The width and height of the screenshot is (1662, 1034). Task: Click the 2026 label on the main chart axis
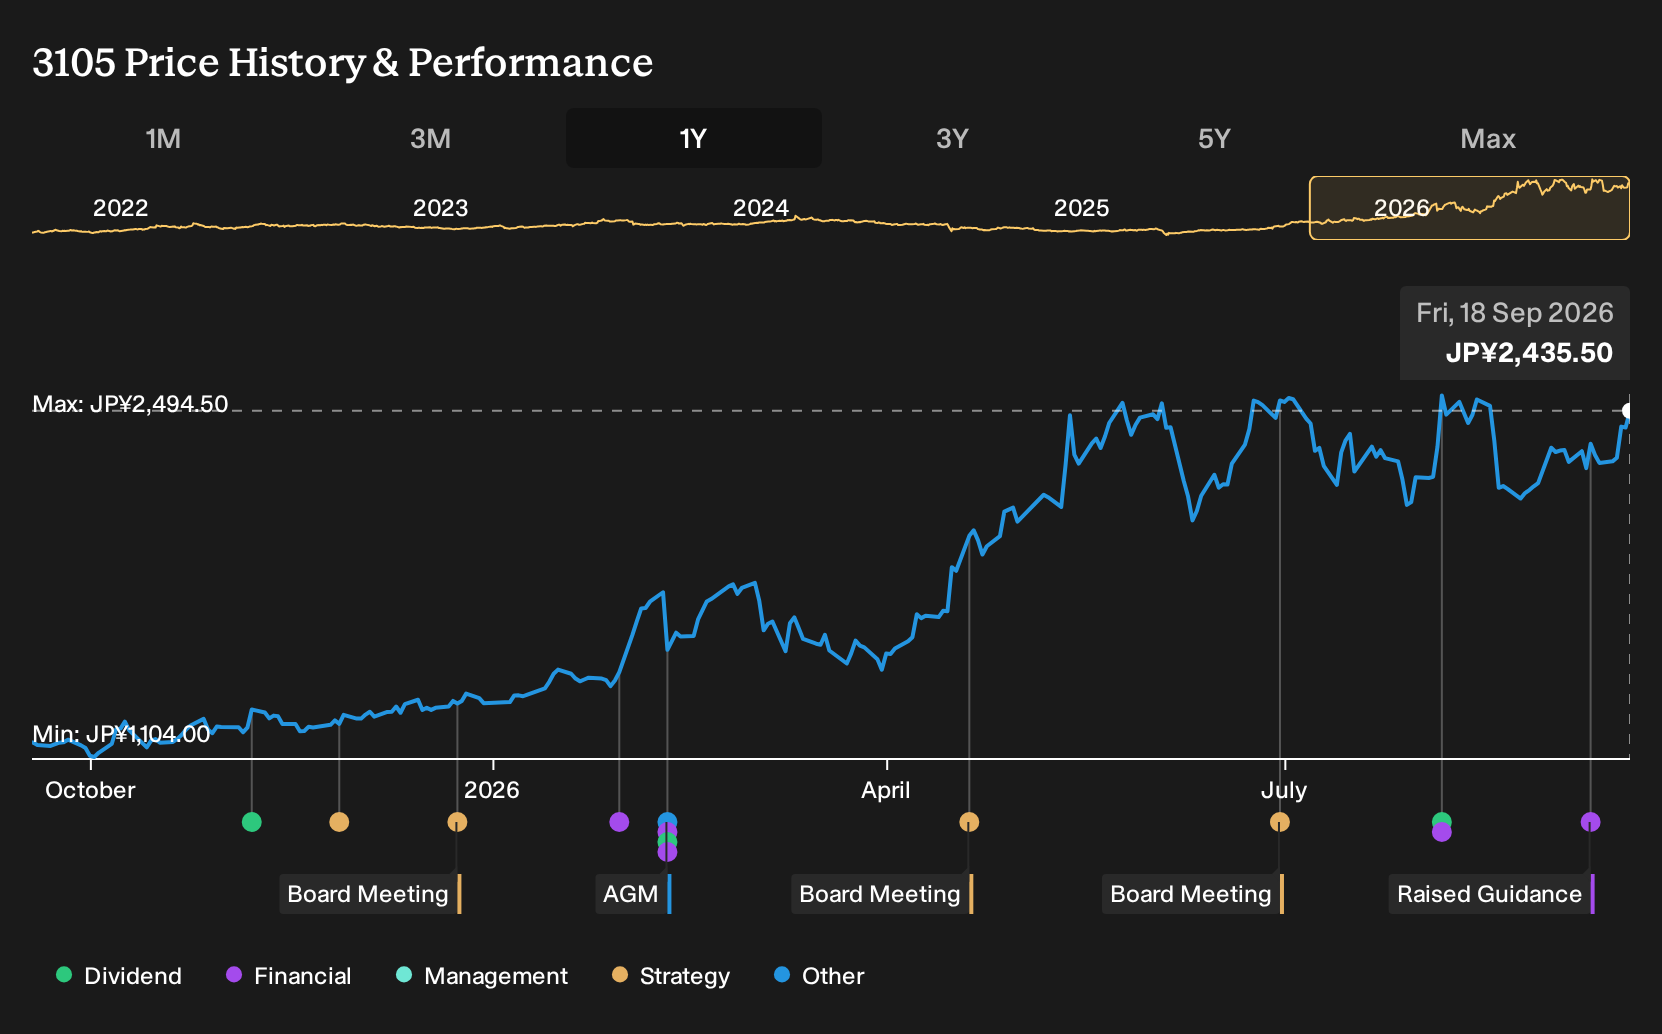point(492,790)
